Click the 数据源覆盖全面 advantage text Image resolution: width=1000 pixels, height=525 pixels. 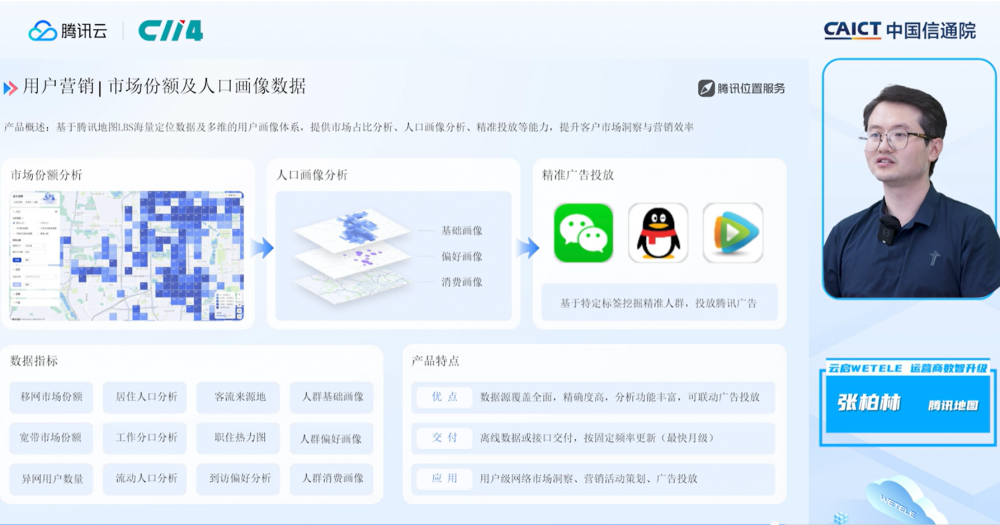[619, 397]
